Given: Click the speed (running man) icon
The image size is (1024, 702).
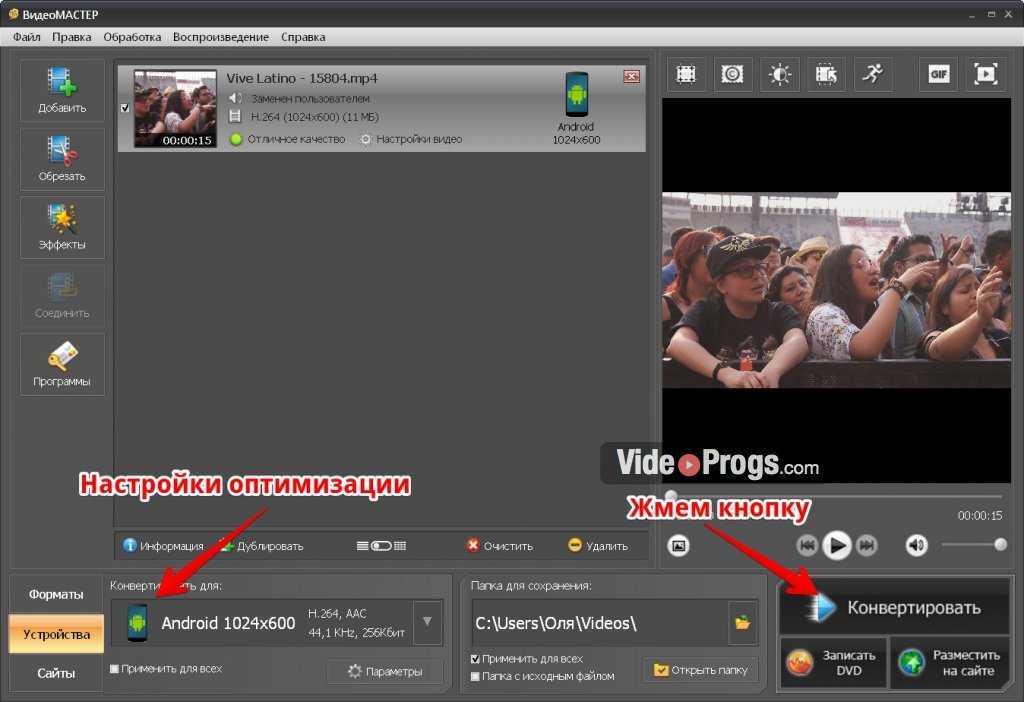Looking at the screenshot, I should (x=872, y=74).
